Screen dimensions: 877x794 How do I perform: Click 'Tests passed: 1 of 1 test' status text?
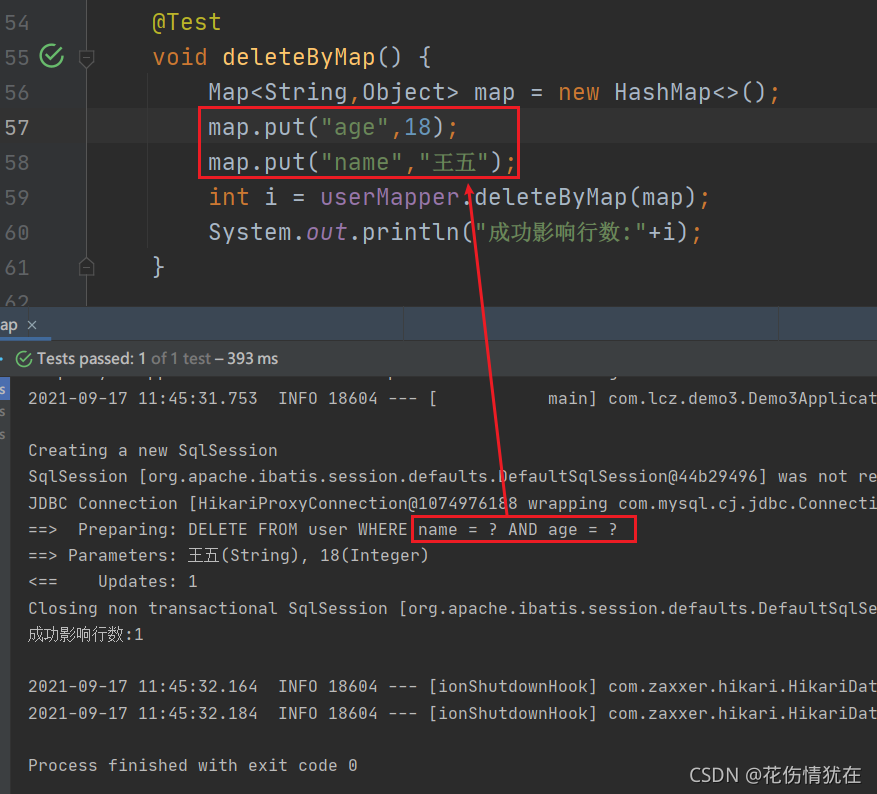[124, 358]
